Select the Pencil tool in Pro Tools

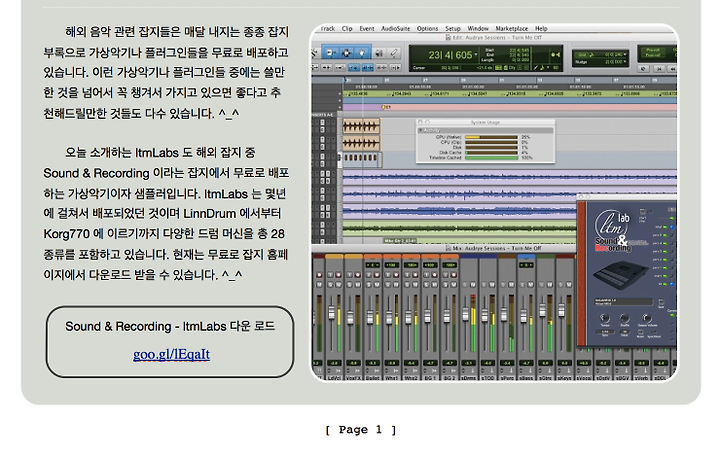pyautogui.click(x=394, y=53)
